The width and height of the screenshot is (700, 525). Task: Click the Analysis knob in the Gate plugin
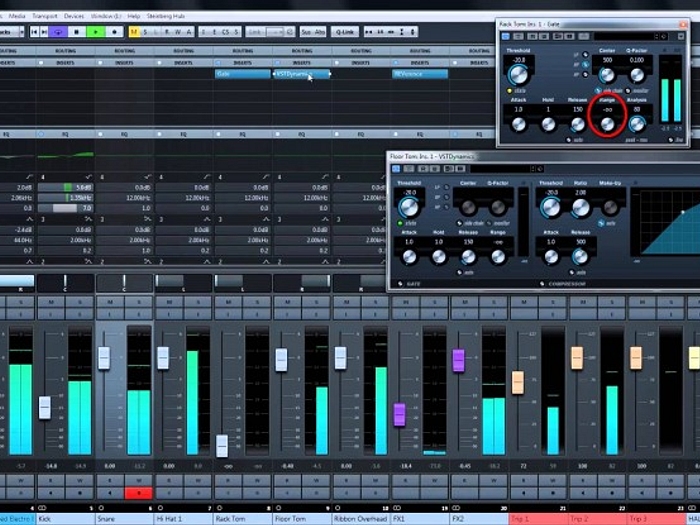coord(636,122)
